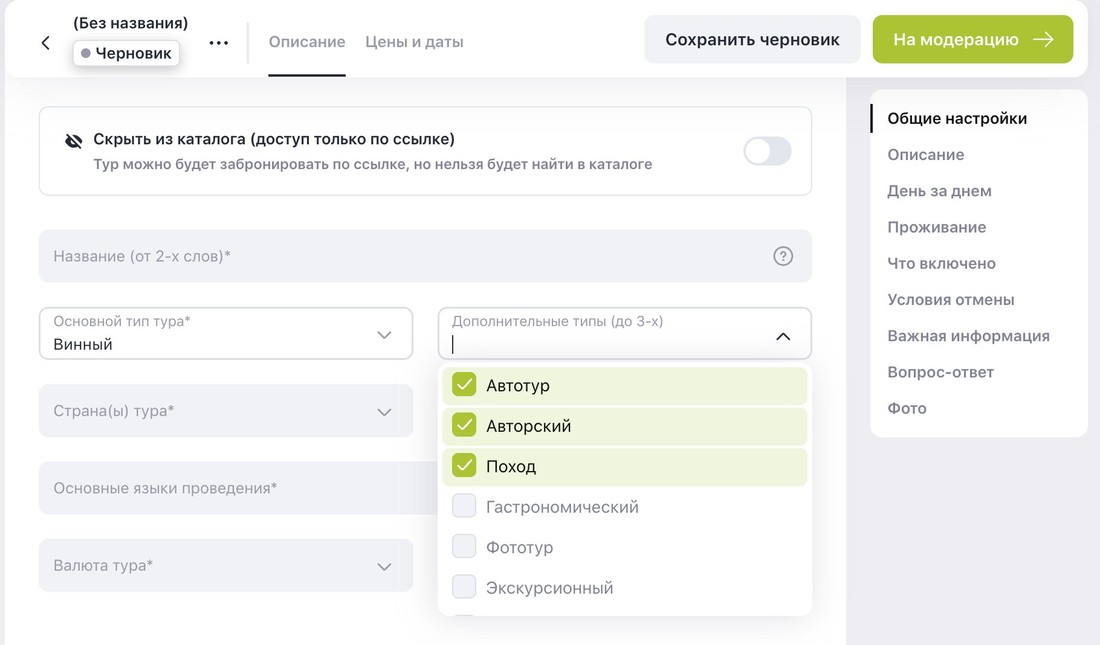The image size is (1100, 645).
Task: Check the Фототур checkbox
Action: tap(464, 546)
